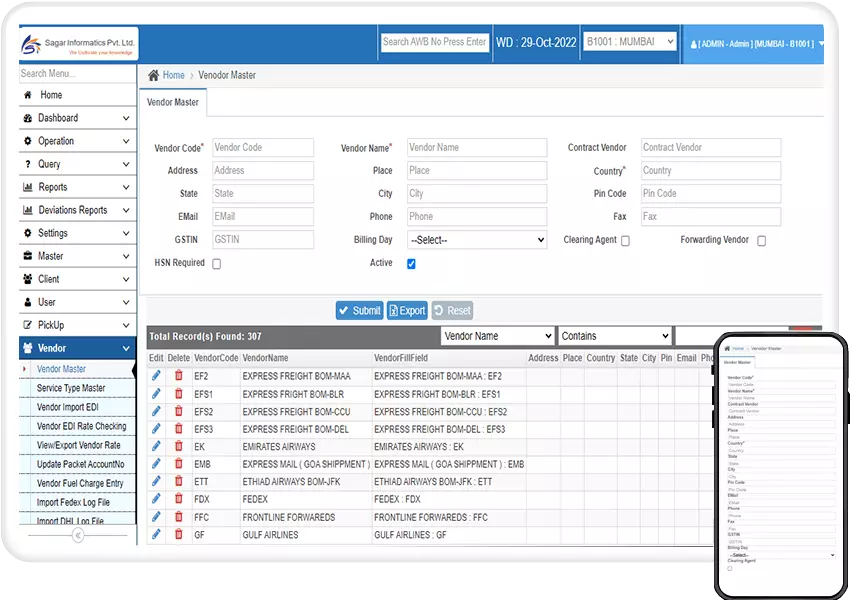The width and height of the screenshot is (850, 600).
Task: Edit the EFS3 vendor row
Action: point(156,429)
